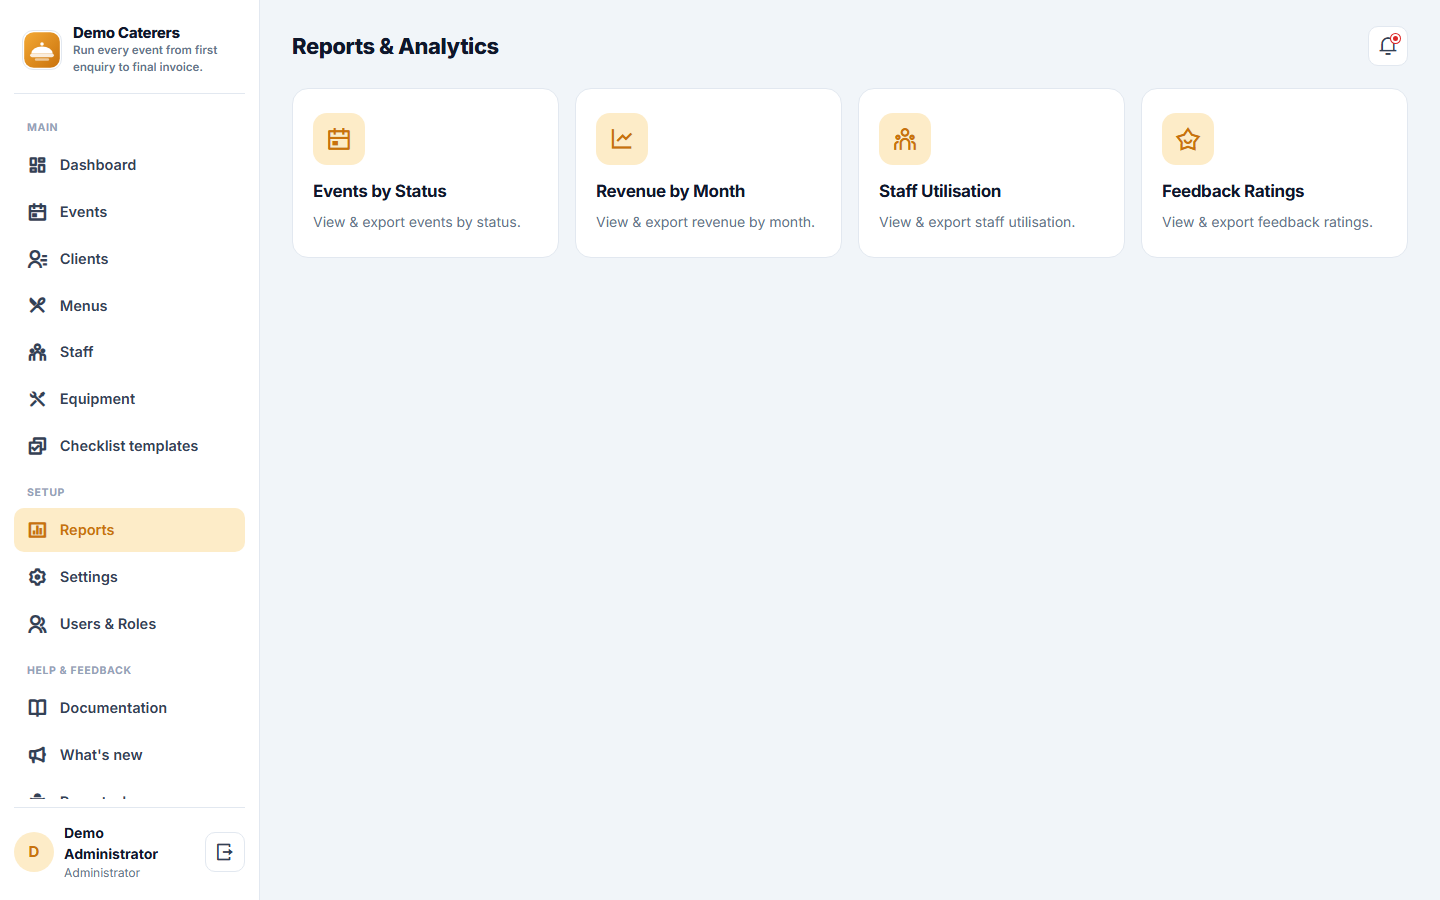Click the user avatar letter D

pyautogui.click(x=34, y=852)
